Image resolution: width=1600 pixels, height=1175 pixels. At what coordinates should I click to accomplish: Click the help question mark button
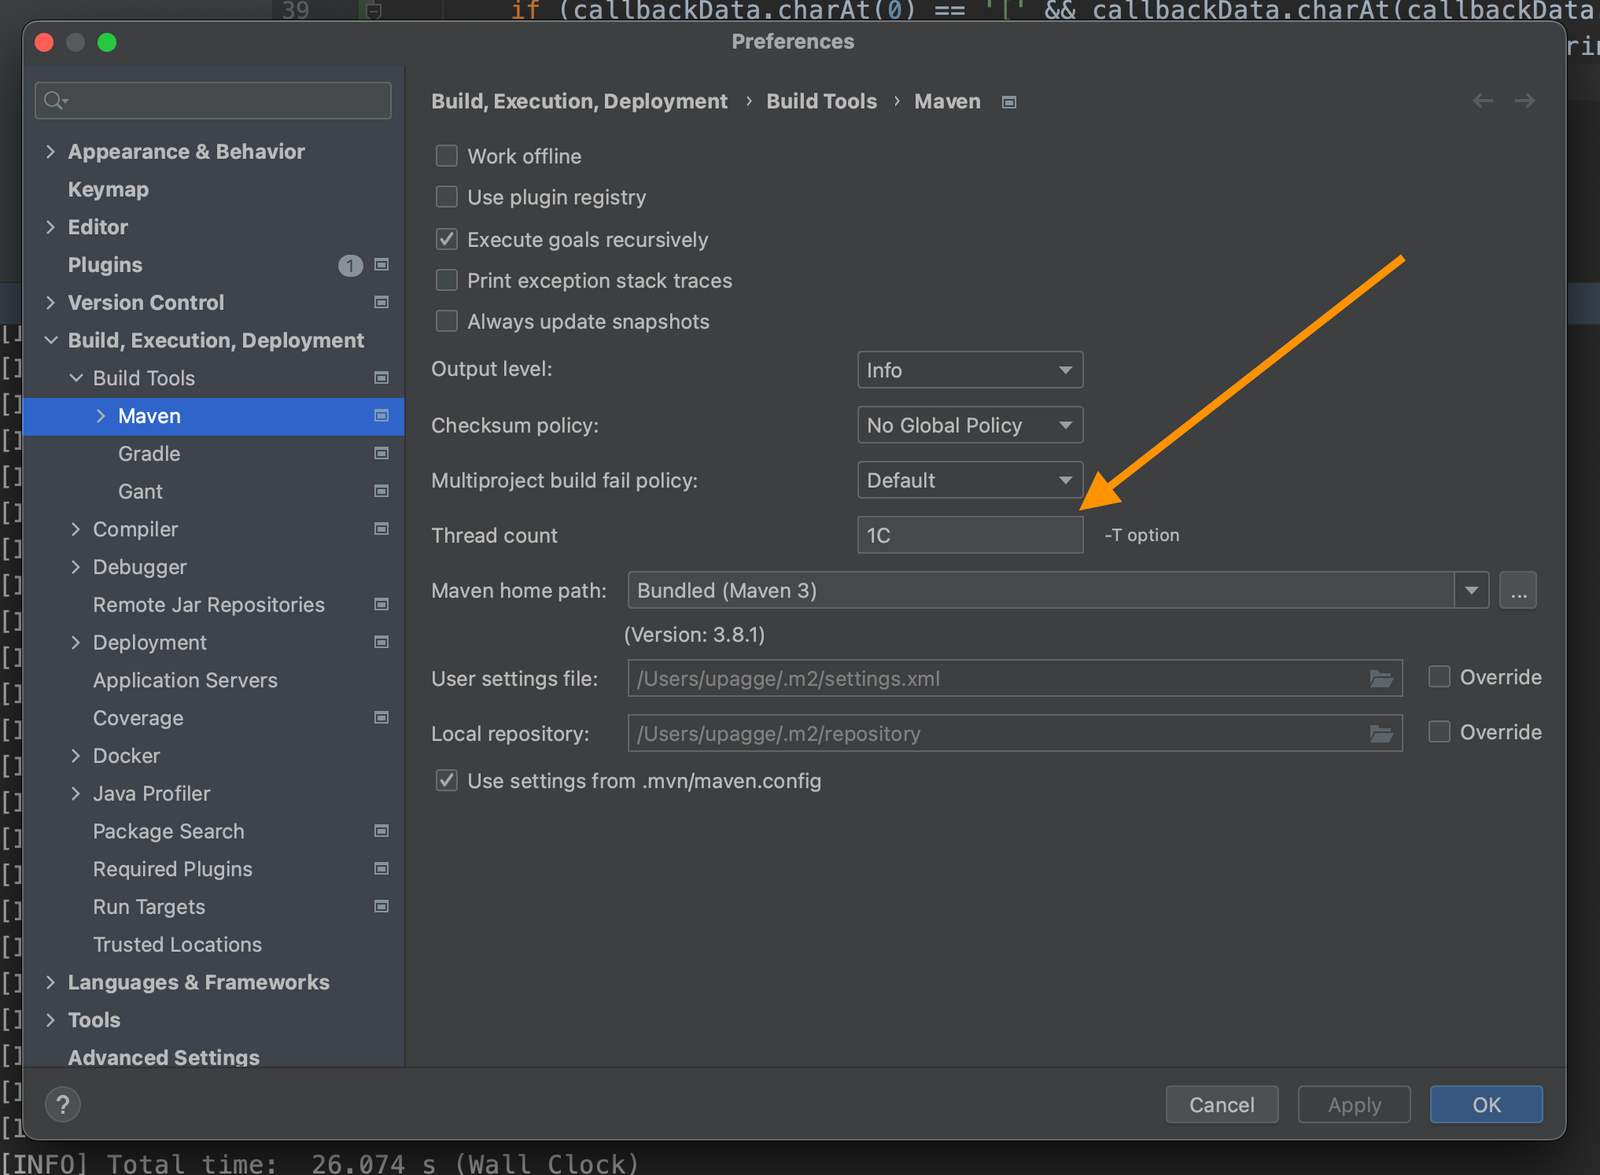tap(63, 1105)
